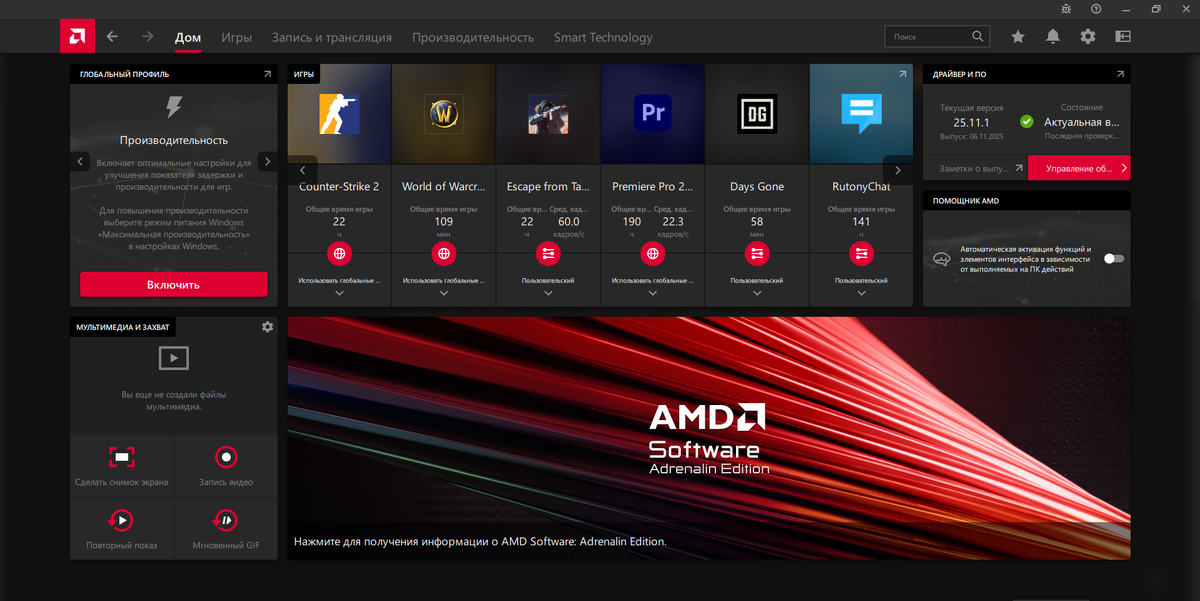
Task: Show next global profile with right chevron
Action: click(x=267, y=161)
